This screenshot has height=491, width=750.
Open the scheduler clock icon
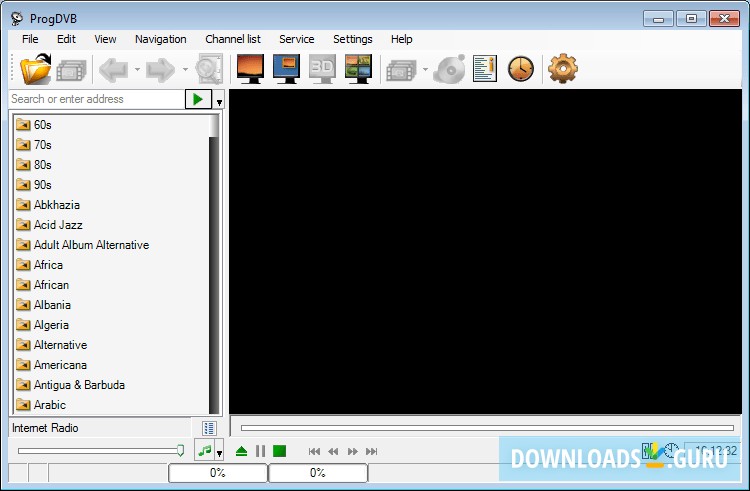(x=520, y=69)
